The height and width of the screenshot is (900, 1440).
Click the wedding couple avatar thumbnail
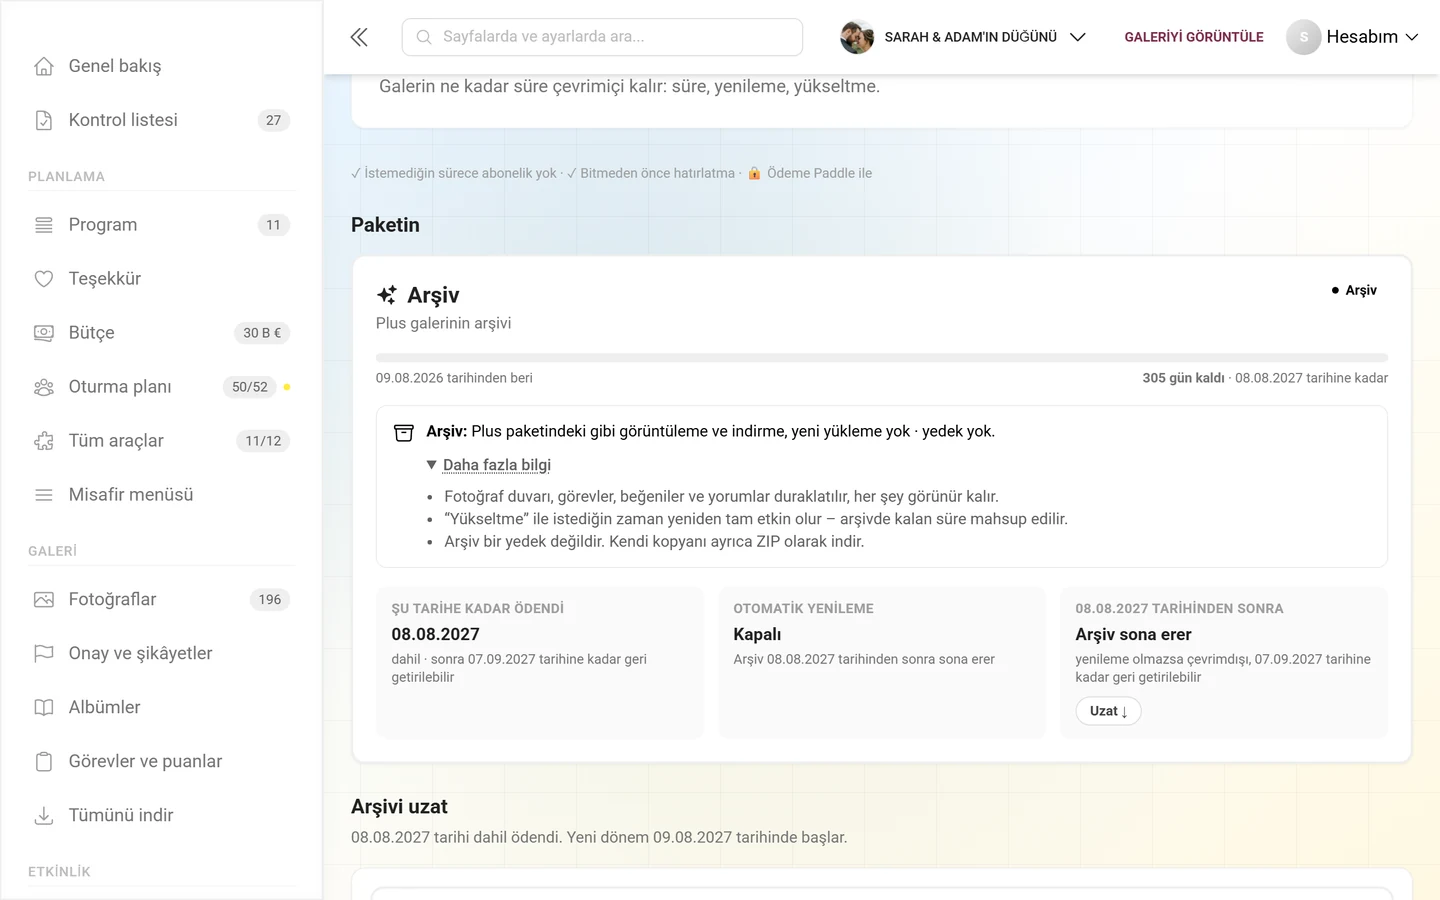point(857,37)
